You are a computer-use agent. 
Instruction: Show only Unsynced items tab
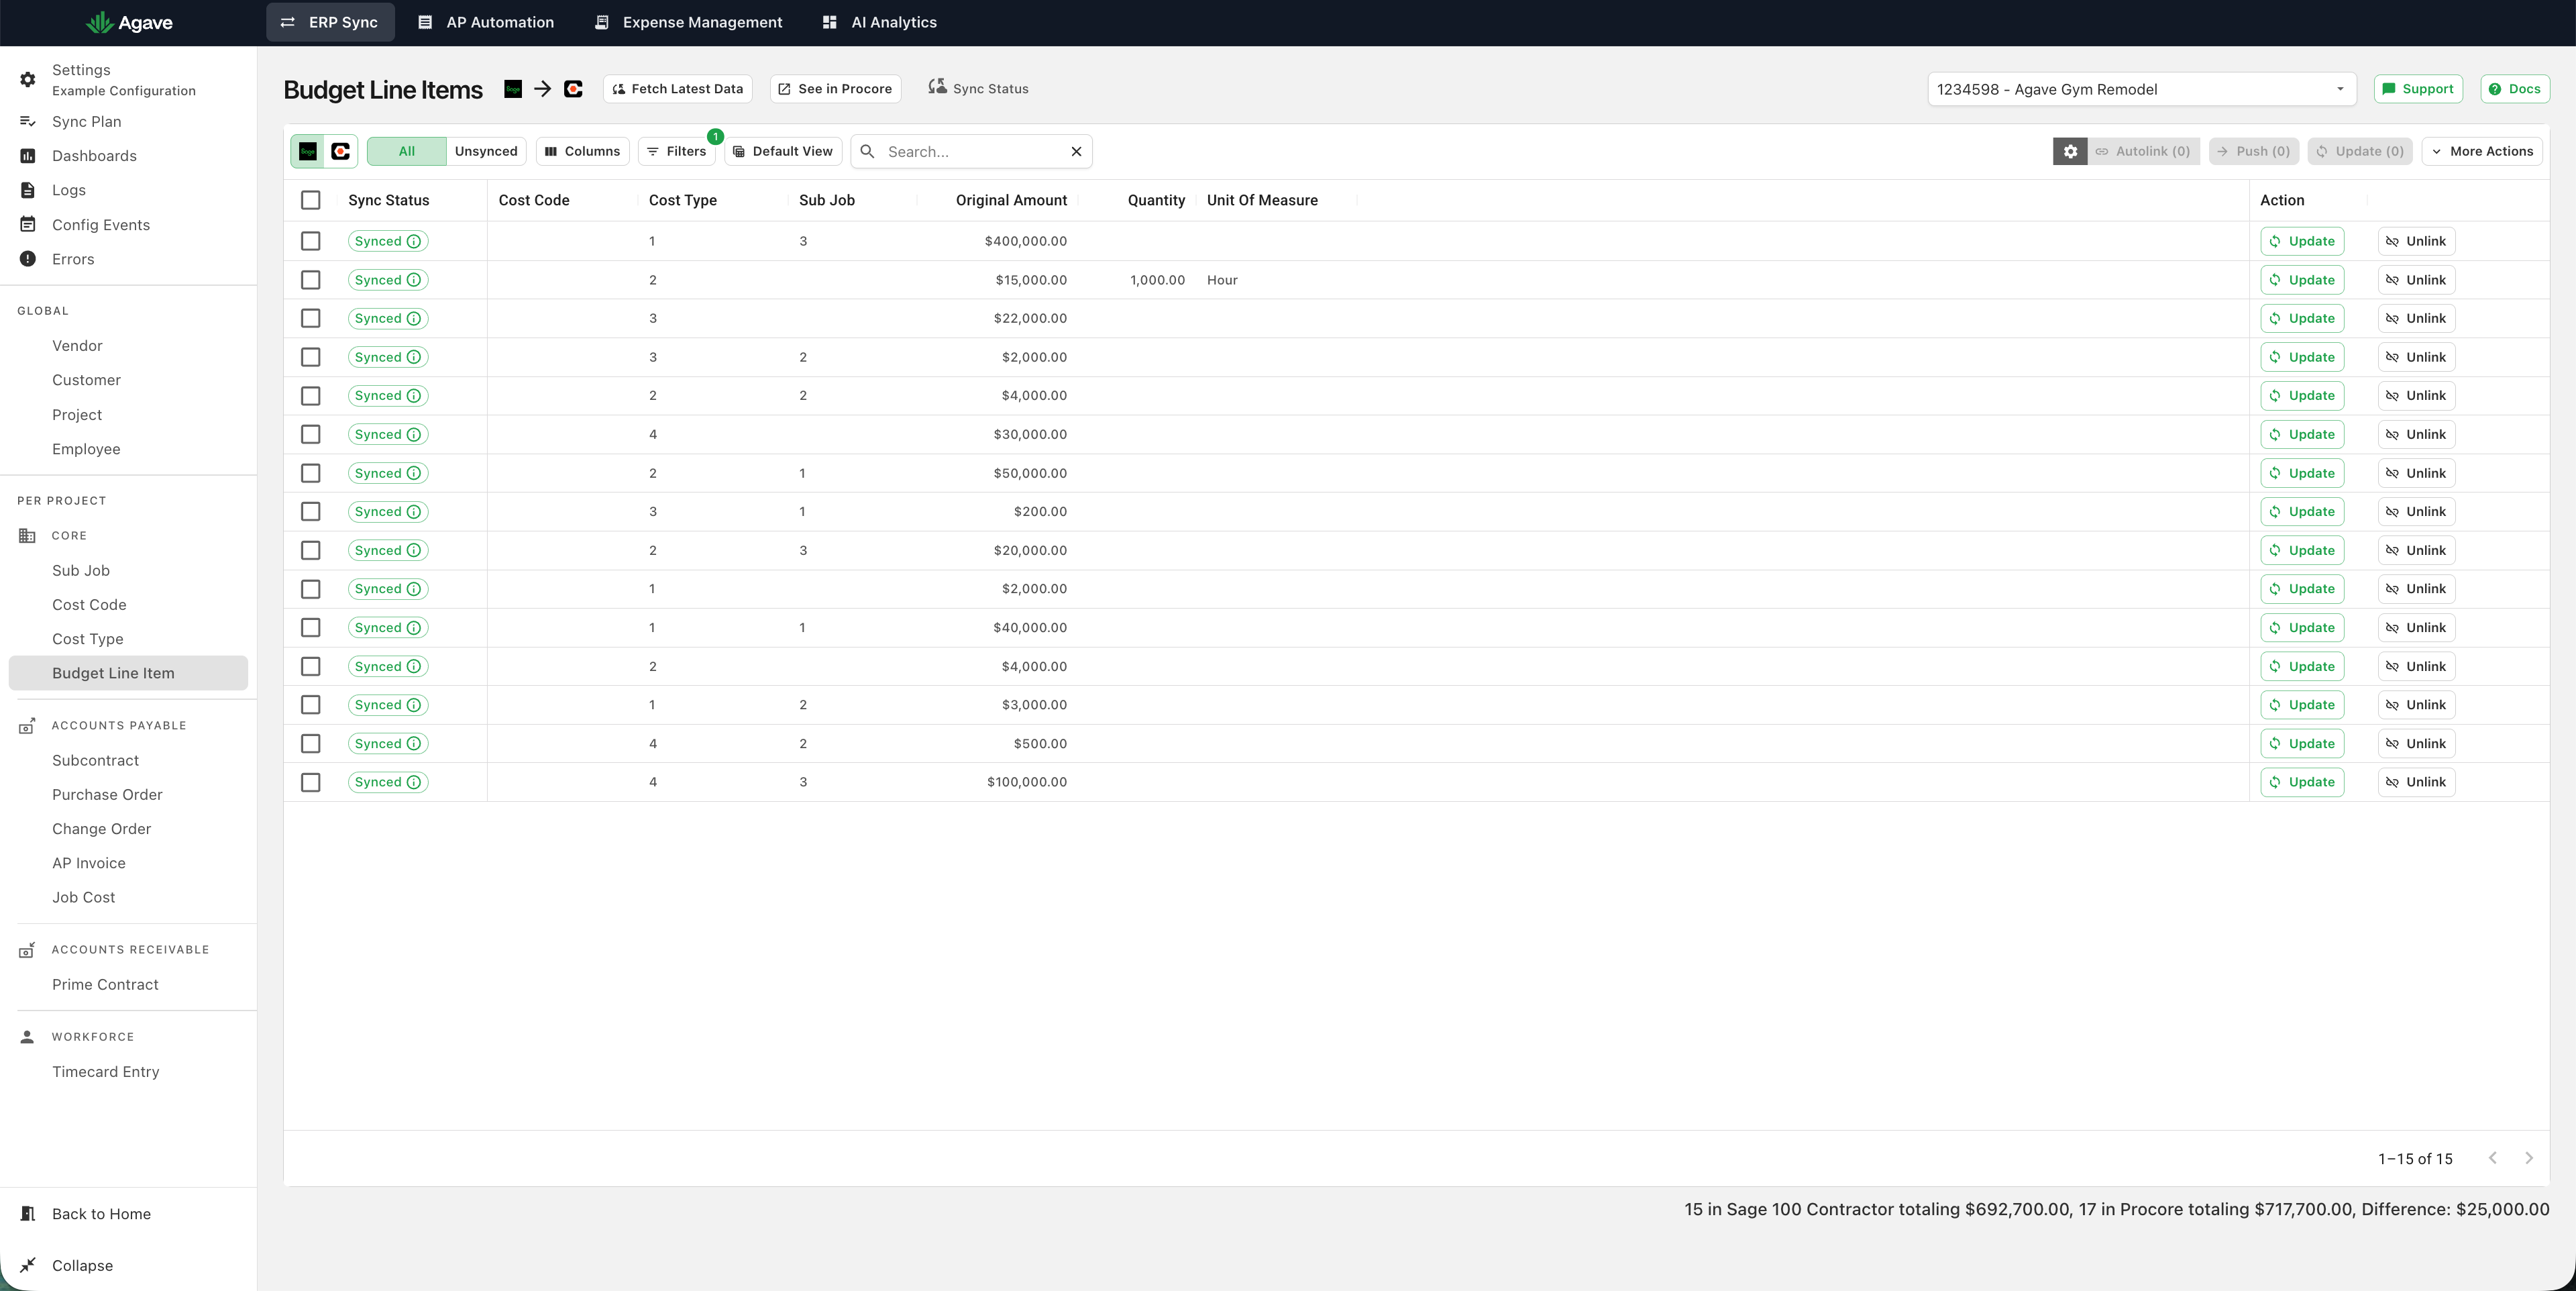click(x=486, y=151)
